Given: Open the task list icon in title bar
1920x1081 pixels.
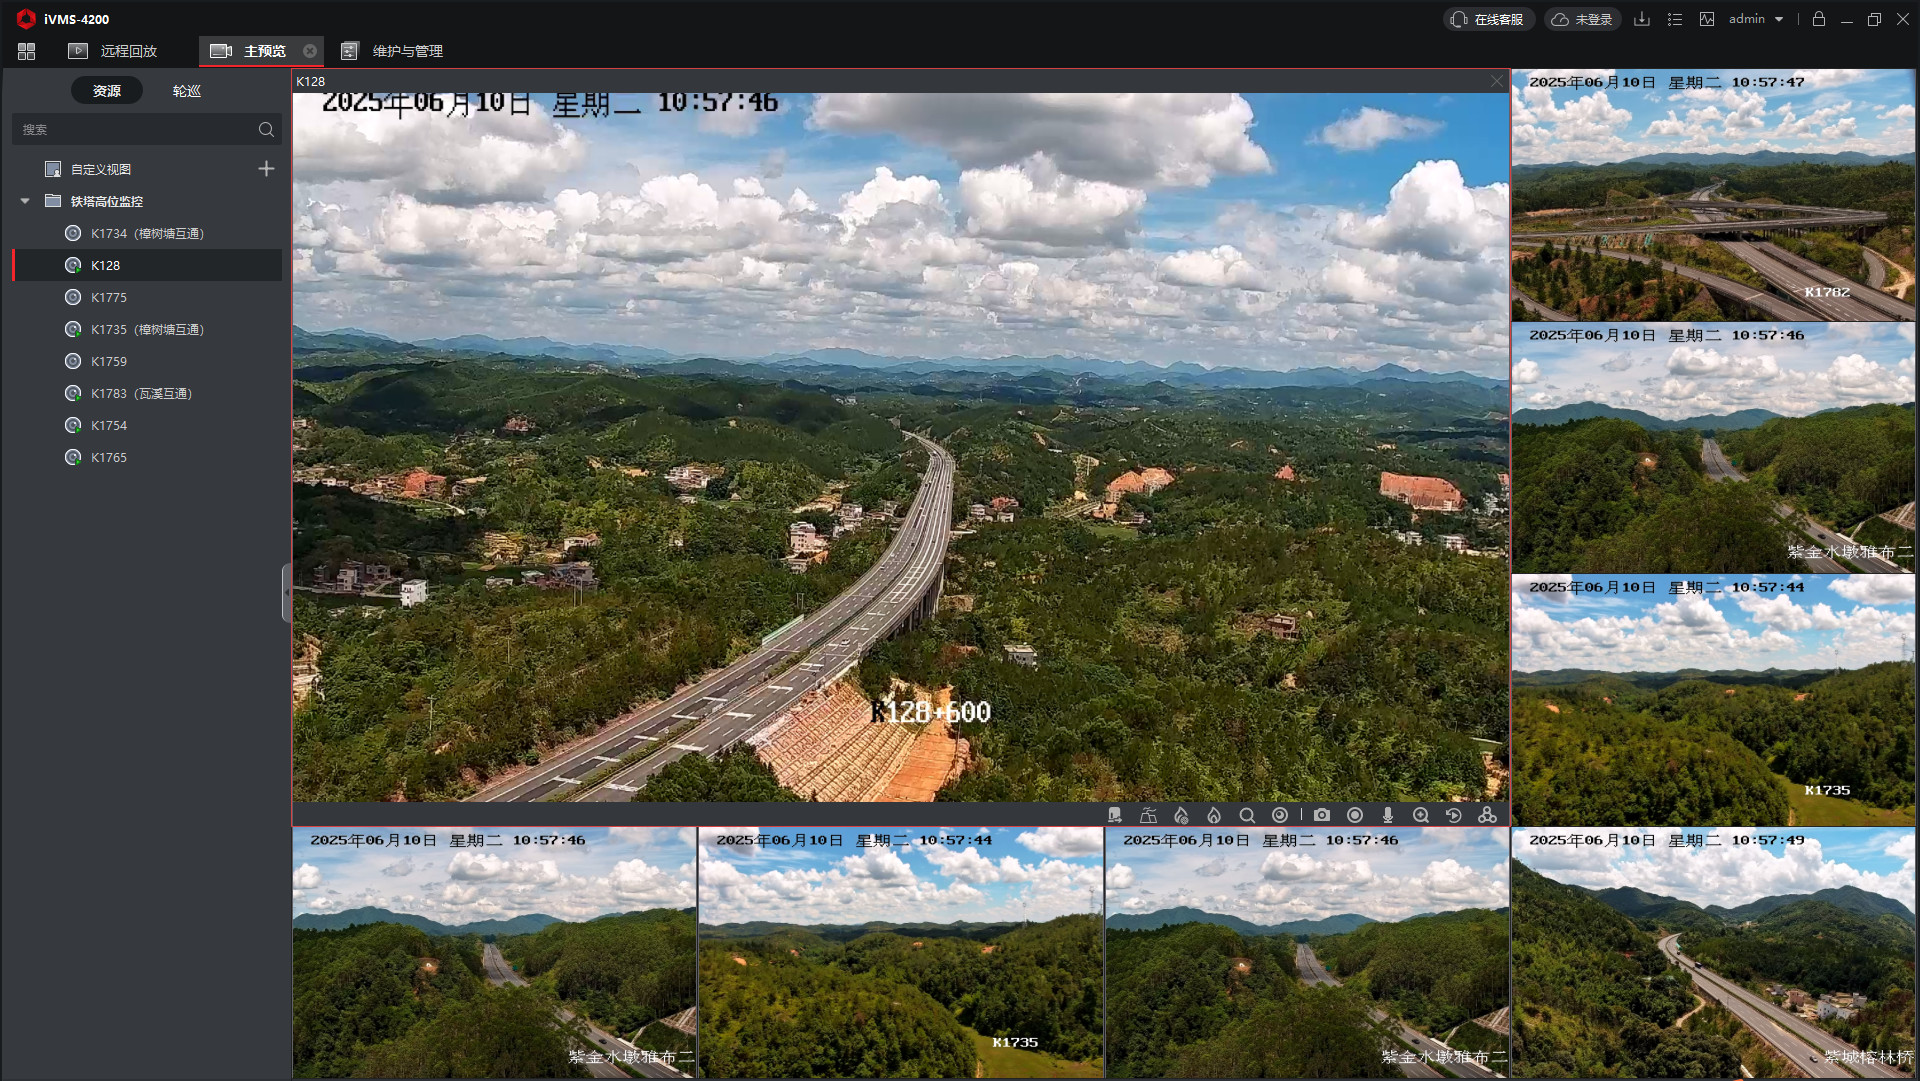Looking at the screenshot, I should click(x=1675, y=19).
